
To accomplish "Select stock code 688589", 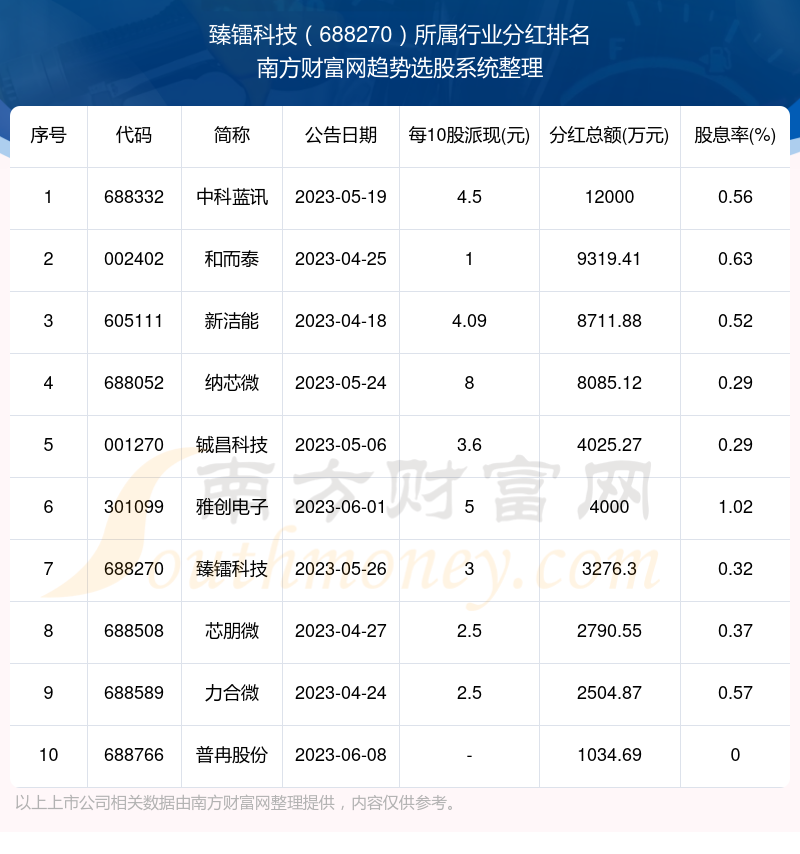I will 134,694.
